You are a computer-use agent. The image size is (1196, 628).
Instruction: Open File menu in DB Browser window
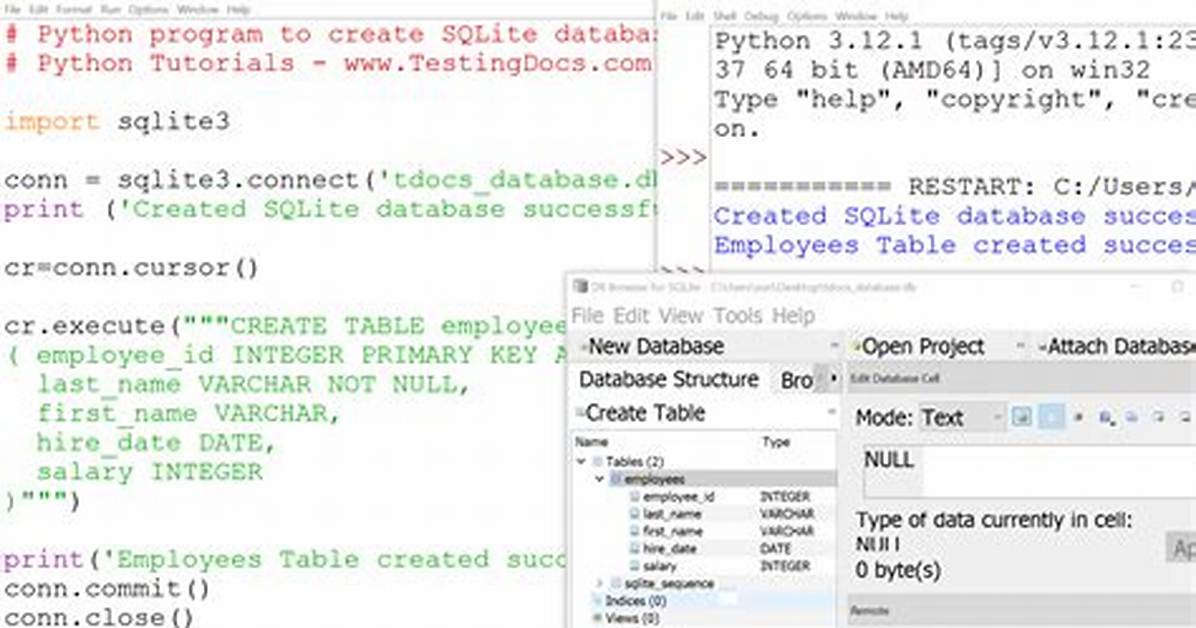[587, 315]
